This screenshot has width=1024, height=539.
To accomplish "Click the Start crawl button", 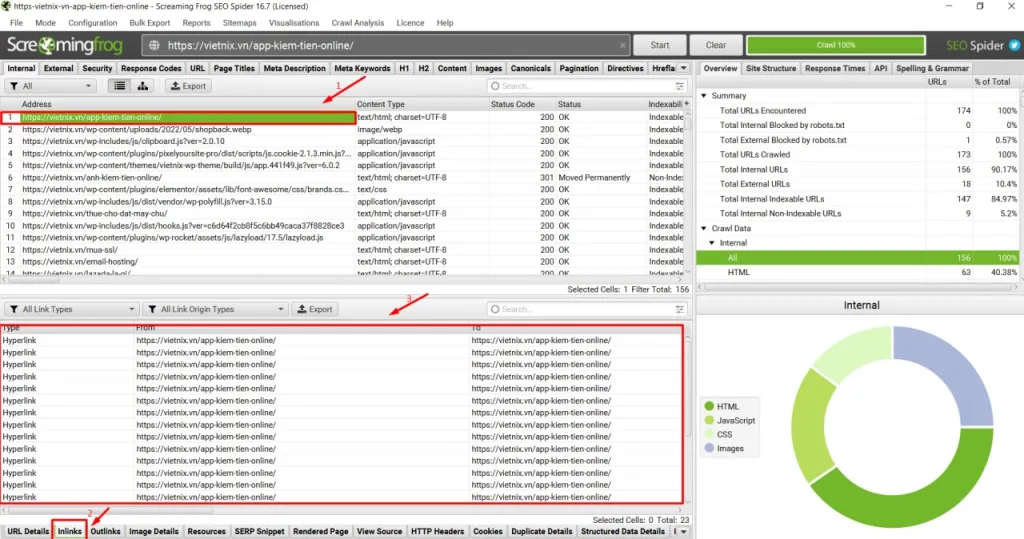I will [x=660, y=45].
